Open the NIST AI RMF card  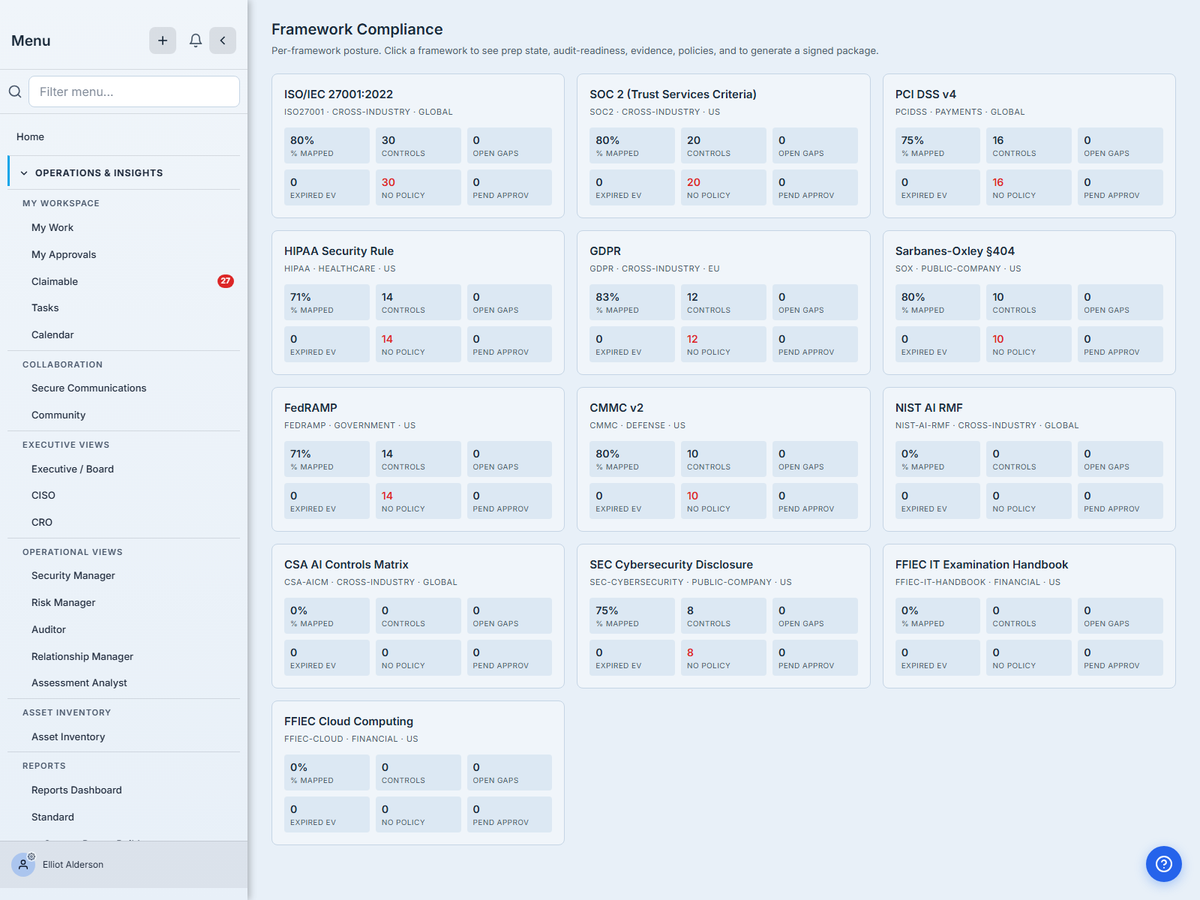(1029, 459)
